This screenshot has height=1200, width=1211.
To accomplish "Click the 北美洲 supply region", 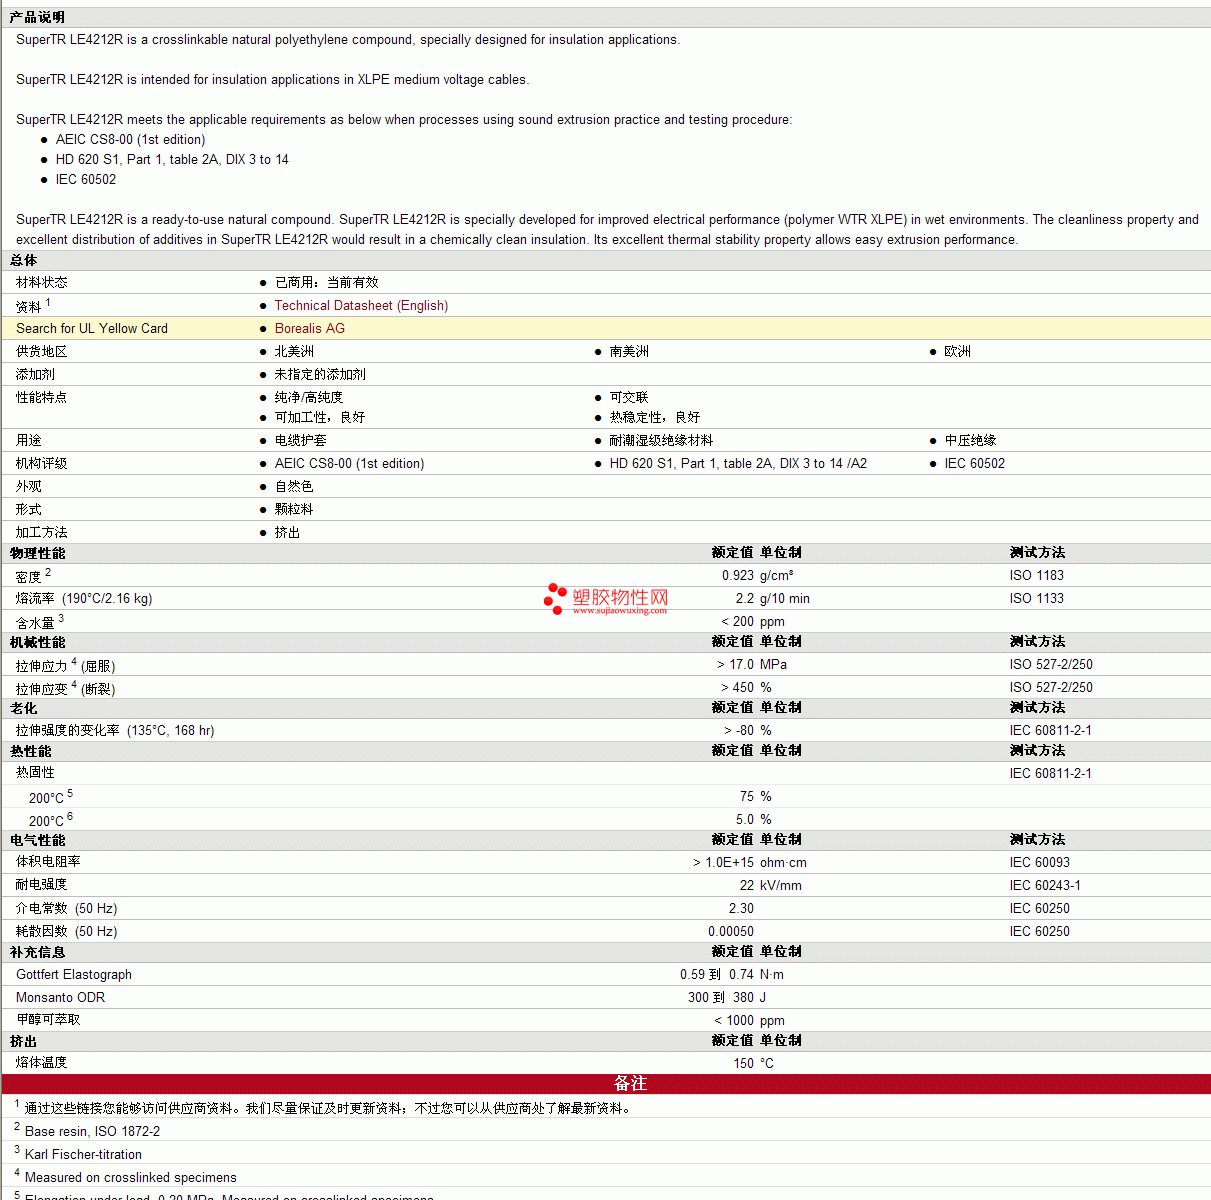I will tap(294, 352).
